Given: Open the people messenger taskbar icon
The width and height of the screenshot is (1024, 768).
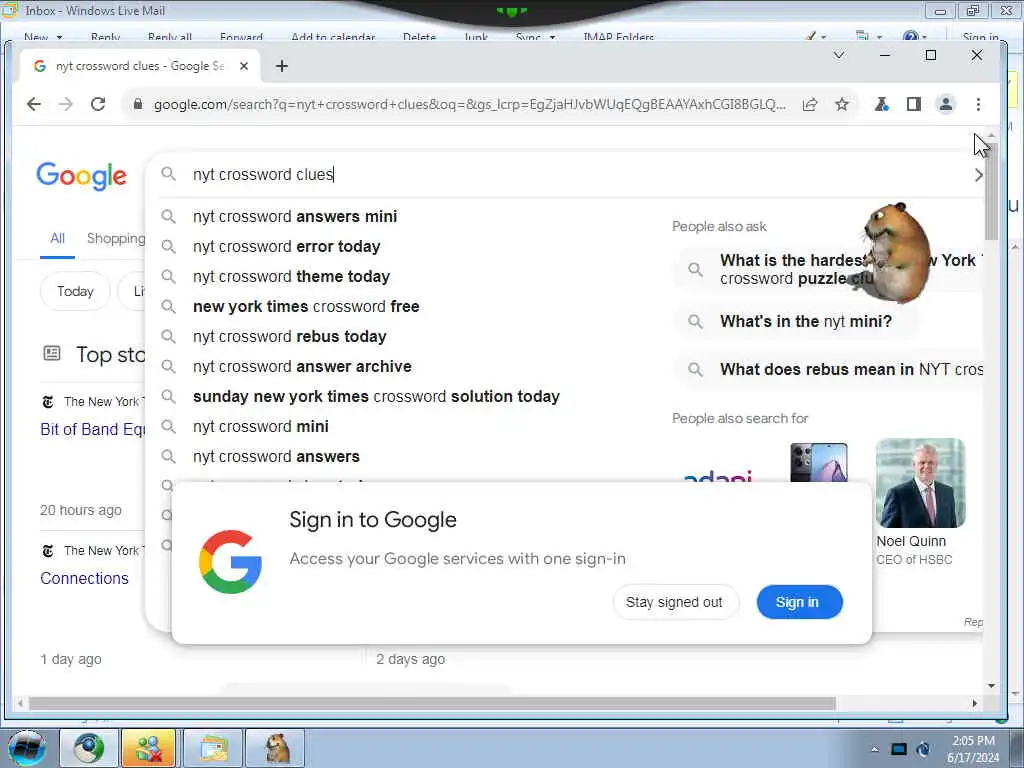Looking at the screenshot, I should pyautogui.click(x=149, y=748).
